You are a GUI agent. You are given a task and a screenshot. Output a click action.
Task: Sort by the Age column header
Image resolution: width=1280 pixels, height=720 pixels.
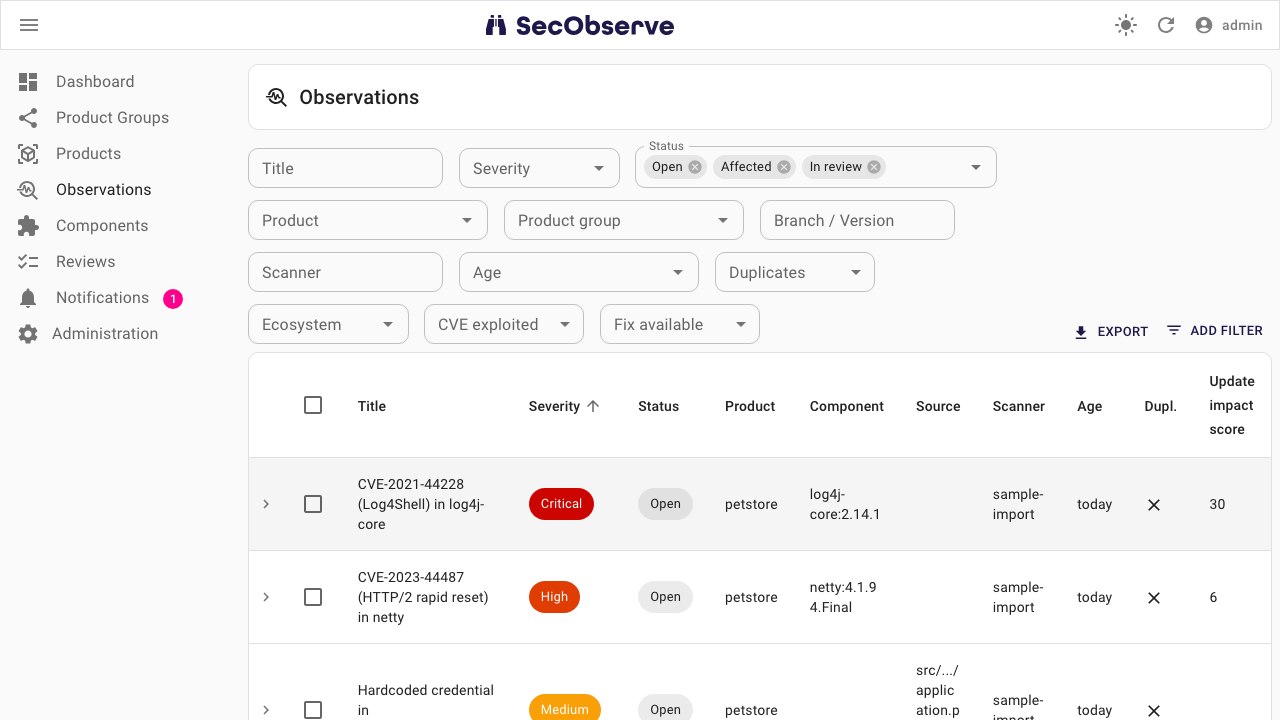click(1090, 406)
